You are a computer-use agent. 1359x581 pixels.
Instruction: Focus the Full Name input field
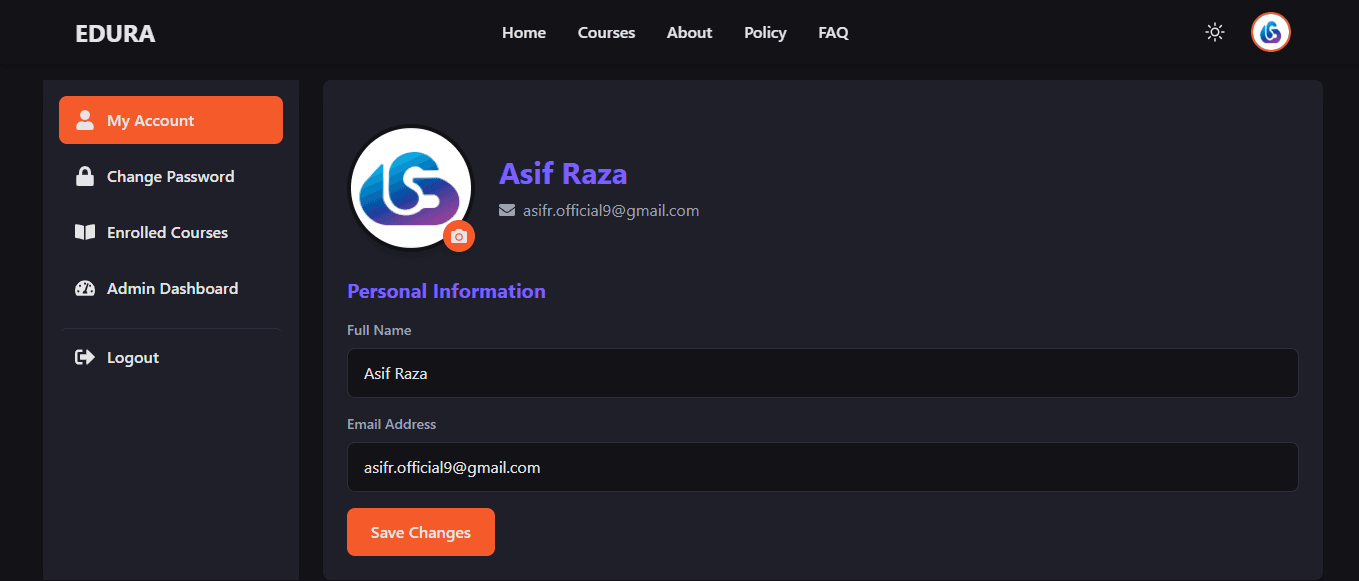[x=823, y=373]
